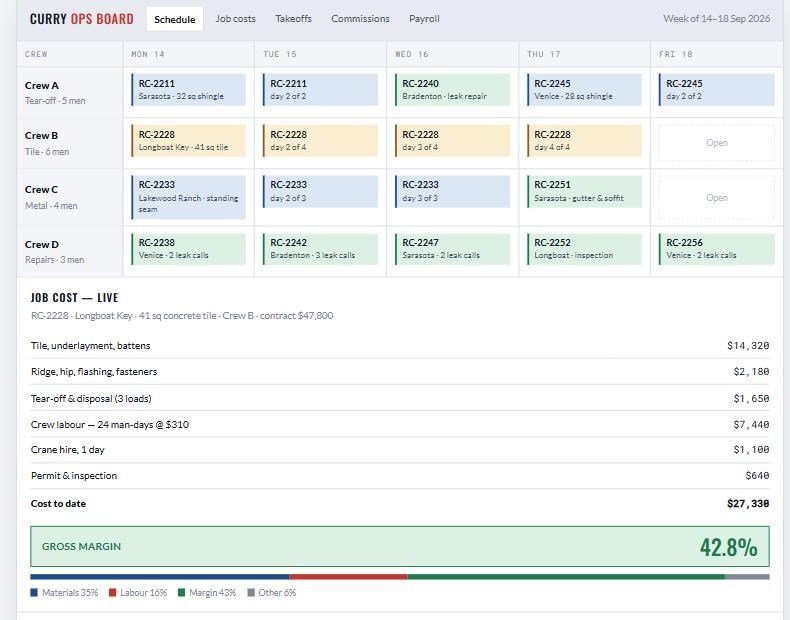Screen dimensions: 790x620
Task: Select the Tile, underlayment, battens row
Action: click(x=400, y=346)
